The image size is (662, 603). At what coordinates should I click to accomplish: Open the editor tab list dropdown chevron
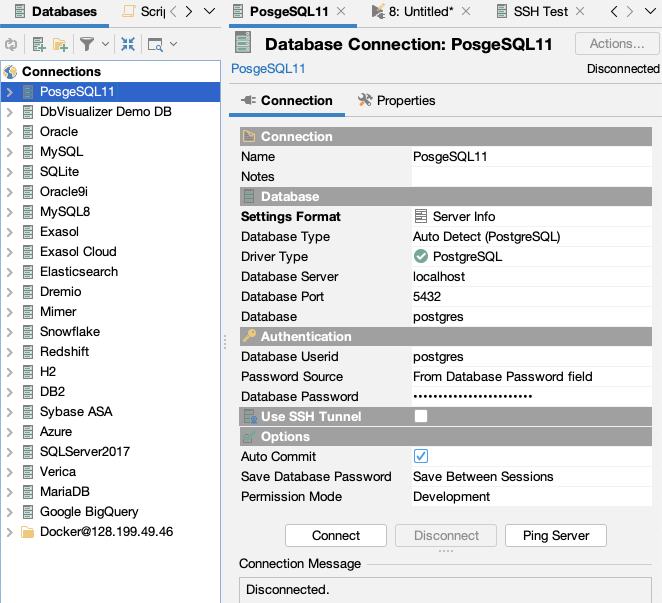pyautogui.click(x=651, y=12)
